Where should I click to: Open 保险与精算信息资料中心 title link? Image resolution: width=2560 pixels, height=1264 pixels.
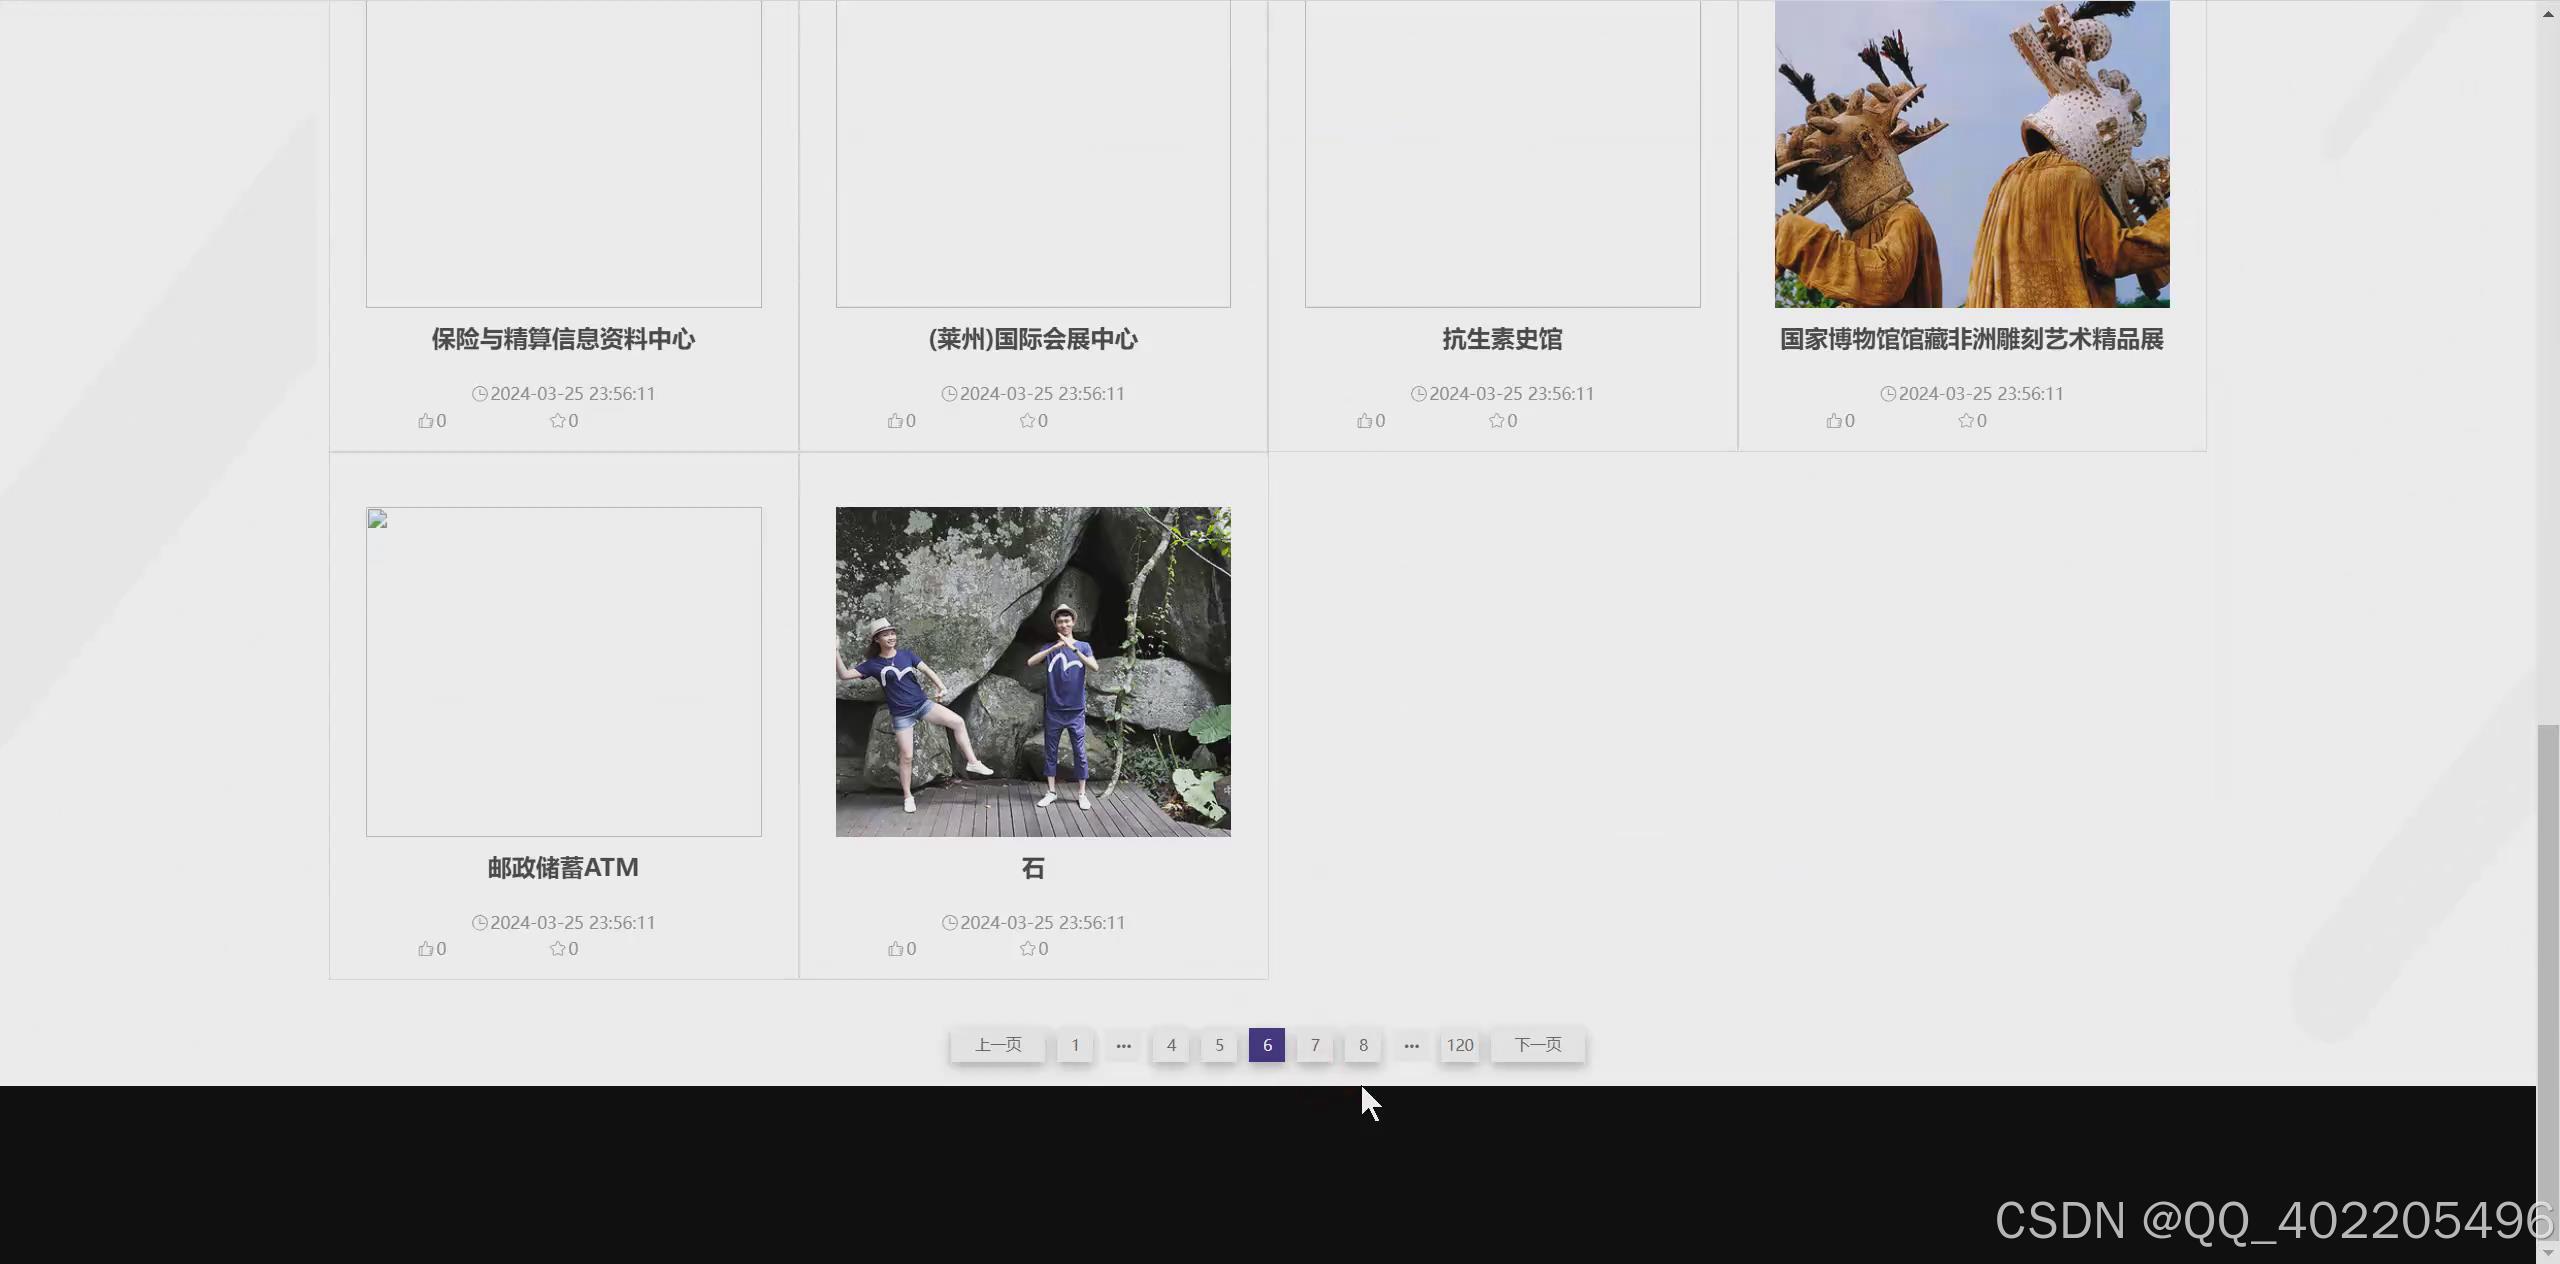[x=563, y=339]
